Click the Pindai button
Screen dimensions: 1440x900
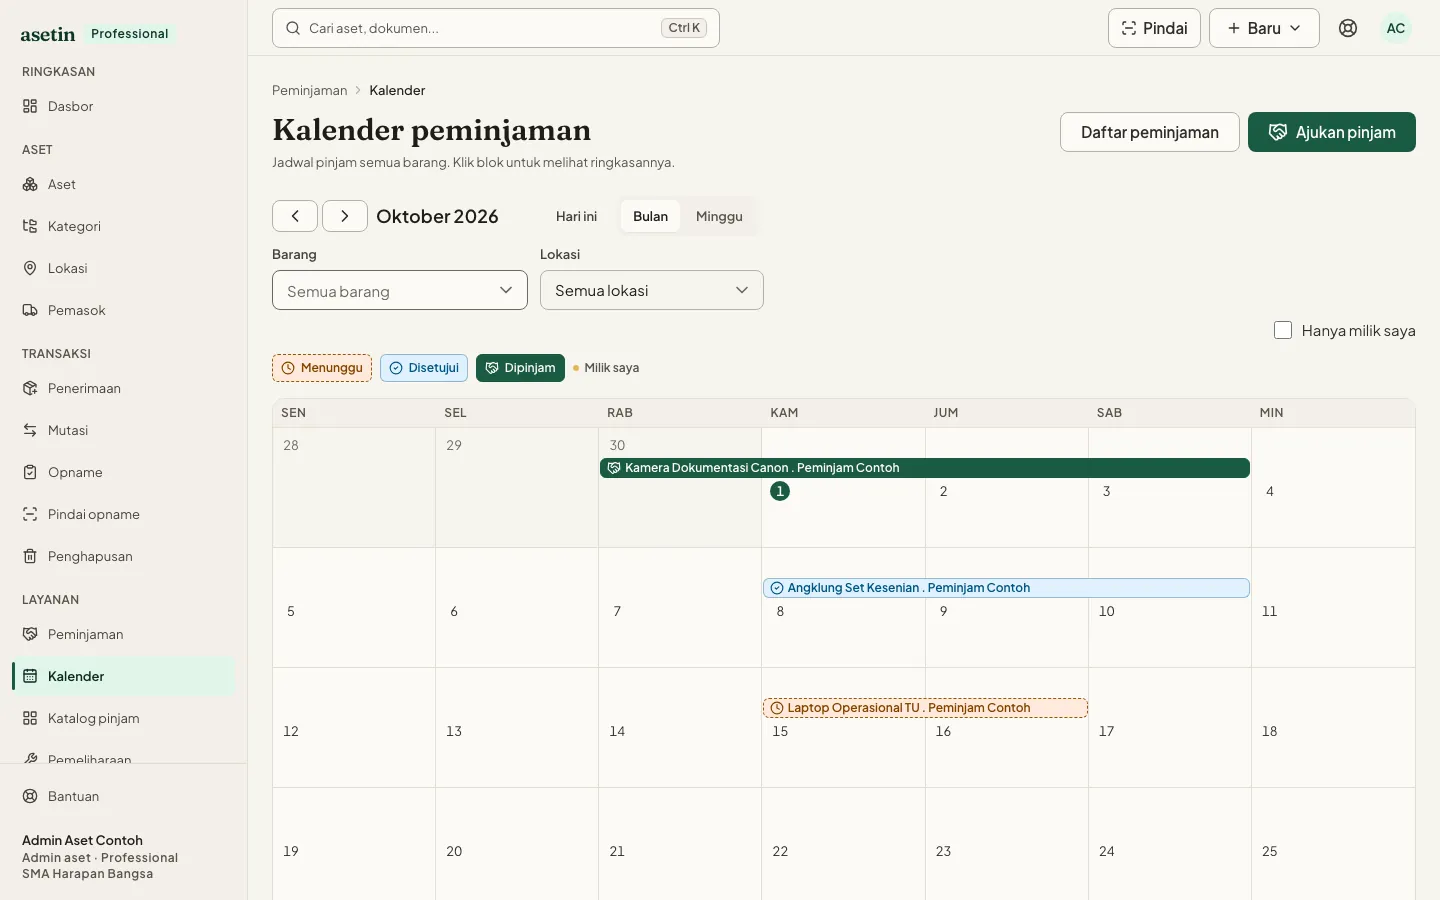(x=1154, y=28)
